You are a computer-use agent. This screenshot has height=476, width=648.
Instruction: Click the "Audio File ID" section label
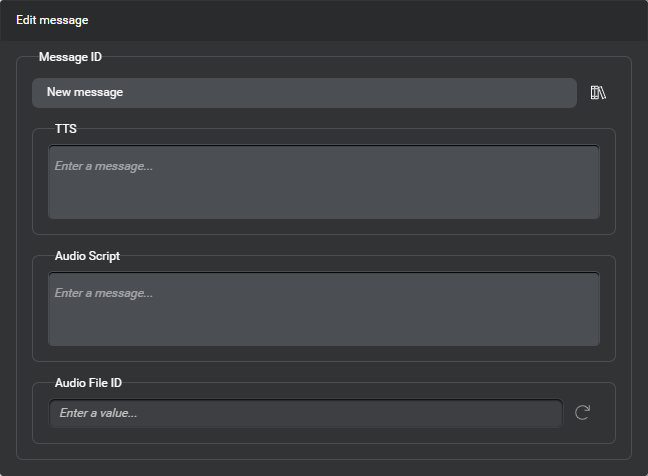(88, 383)
